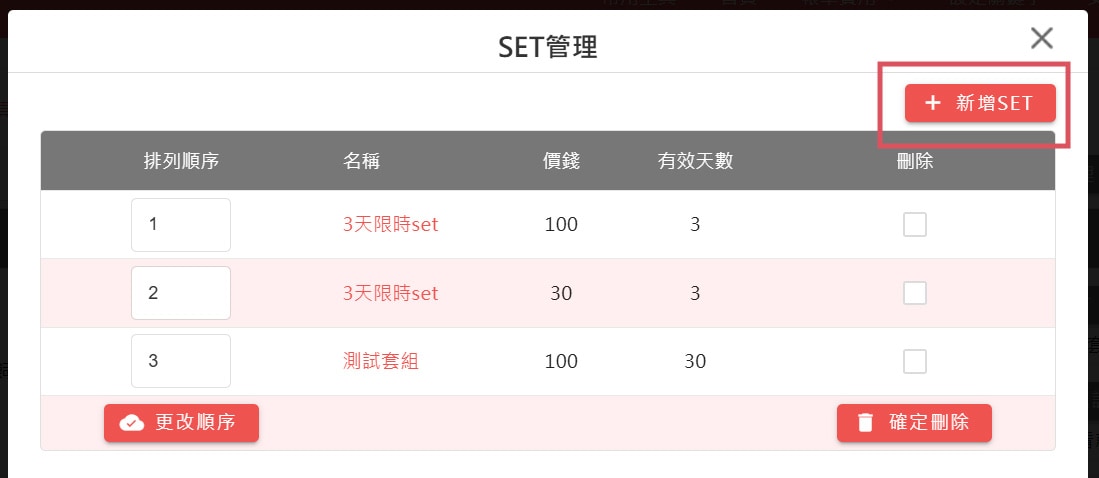Click the 名稱 column header

pyautogui.click(x=362, y=161)
